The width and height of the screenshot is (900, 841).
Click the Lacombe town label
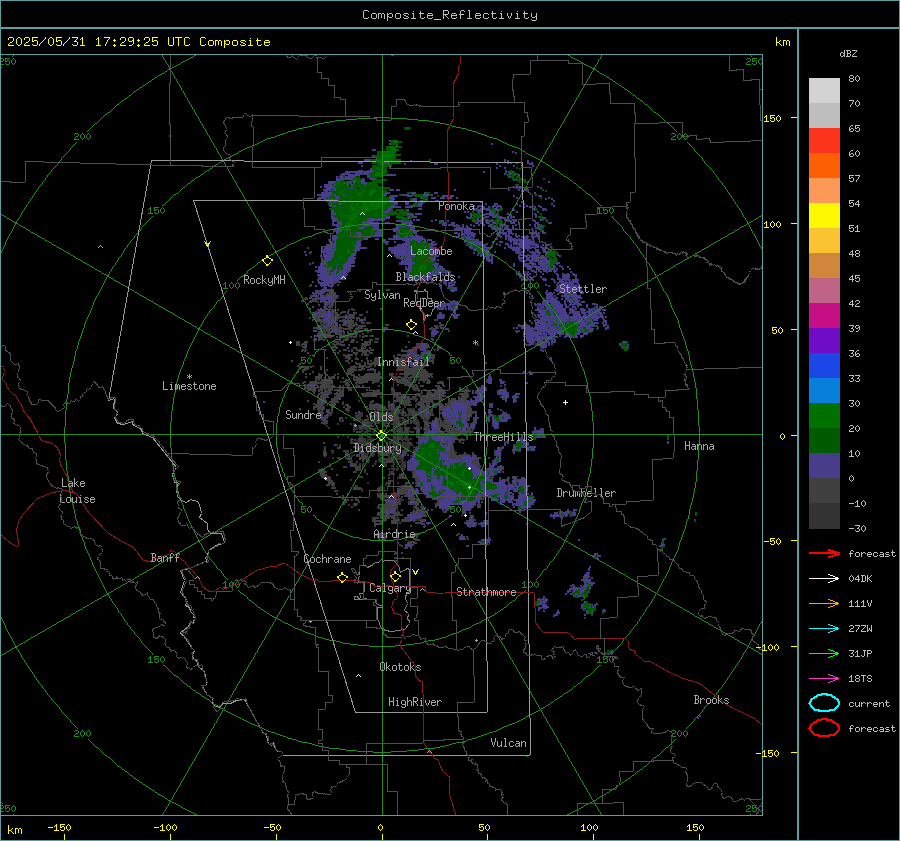(431, 251)
